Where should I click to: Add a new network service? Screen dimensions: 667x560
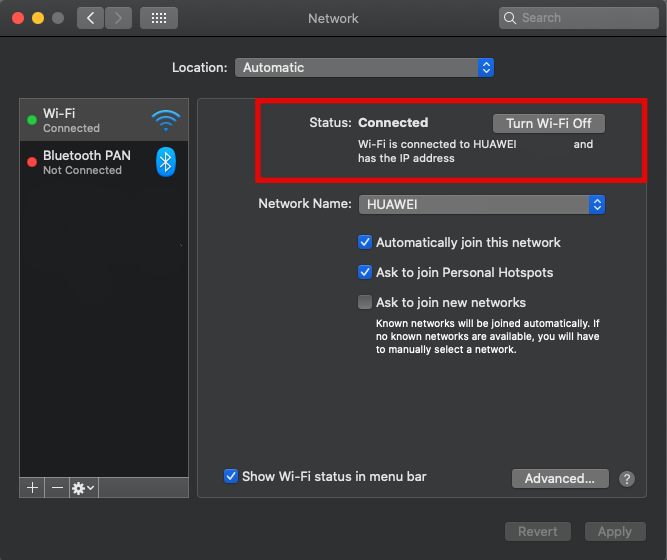pyautogui.click(x=32, y=487)
